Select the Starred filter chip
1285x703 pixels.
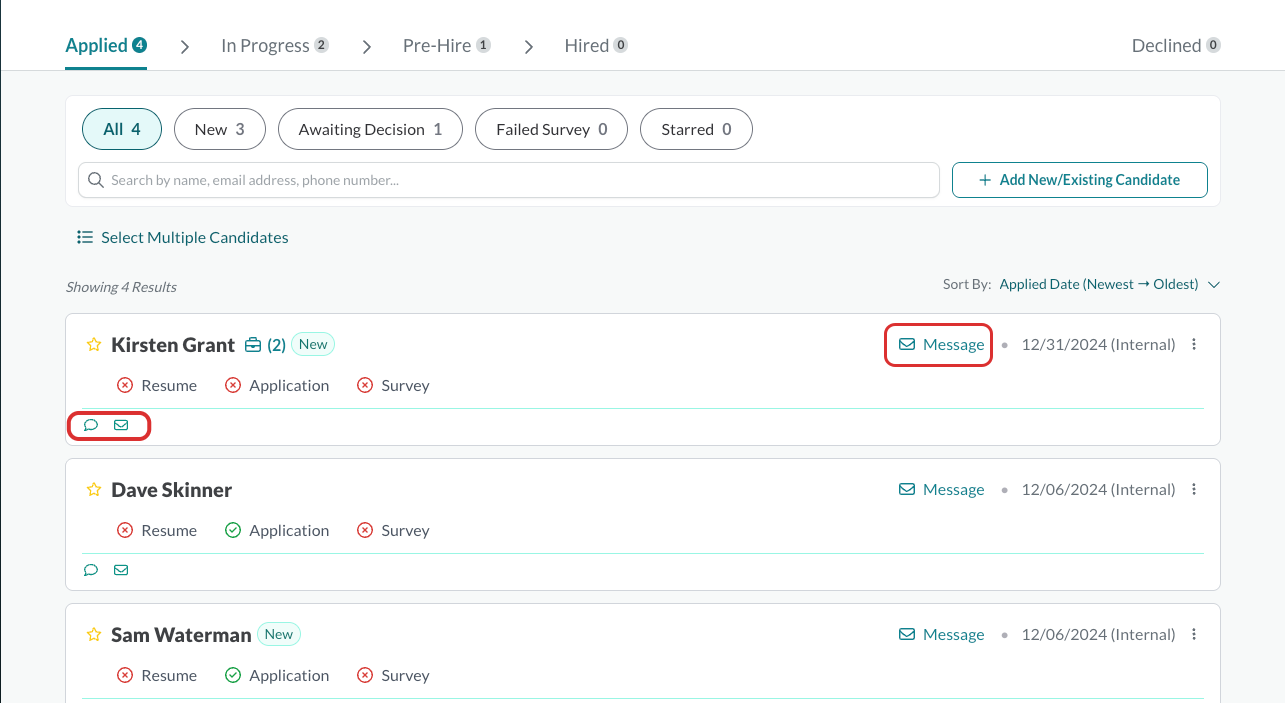coord(696,129)
